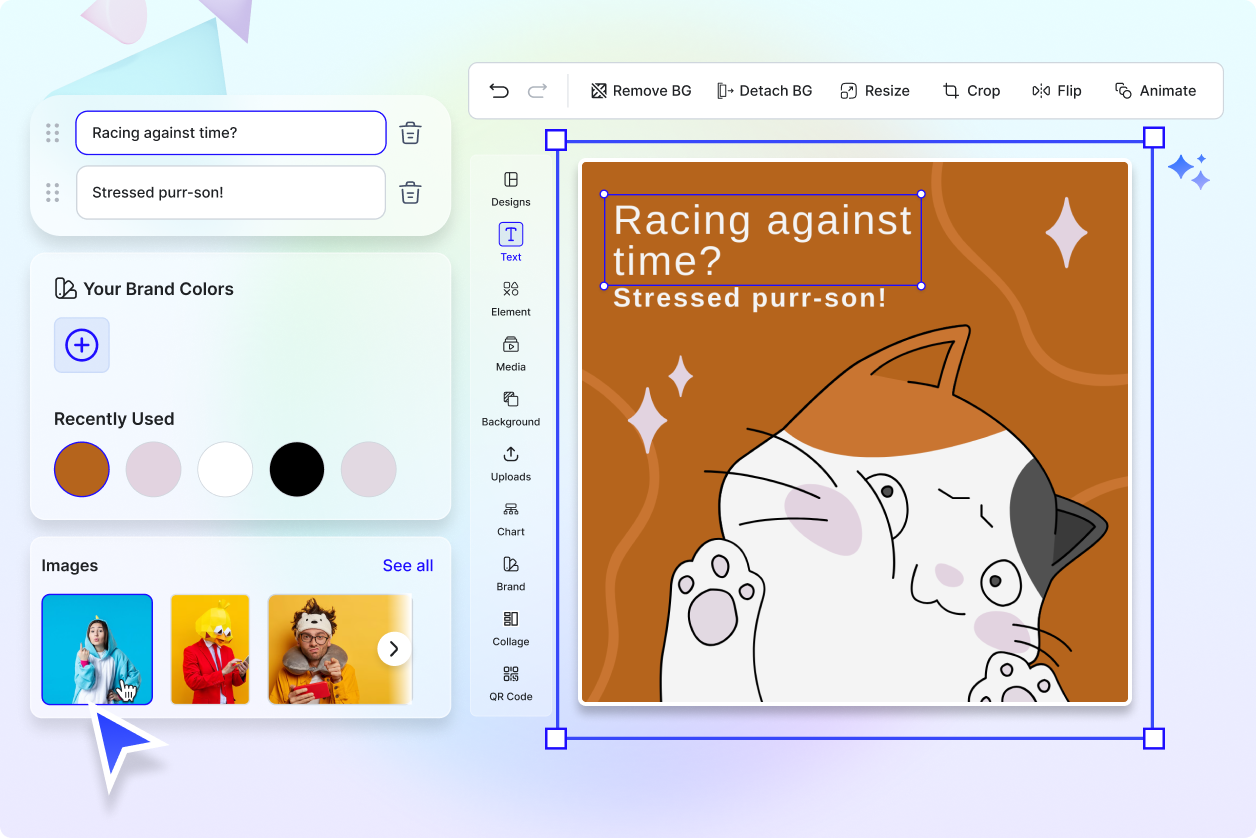Click Remove BG in the toolbar

click(640, 90)
